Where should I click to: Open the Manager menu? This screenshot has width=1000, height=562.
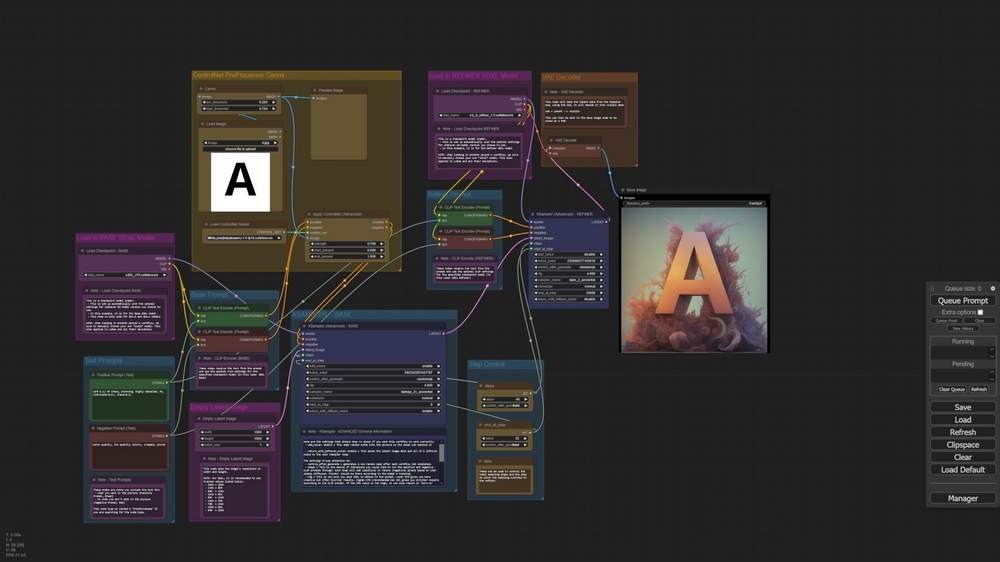(x=963, y=498)
